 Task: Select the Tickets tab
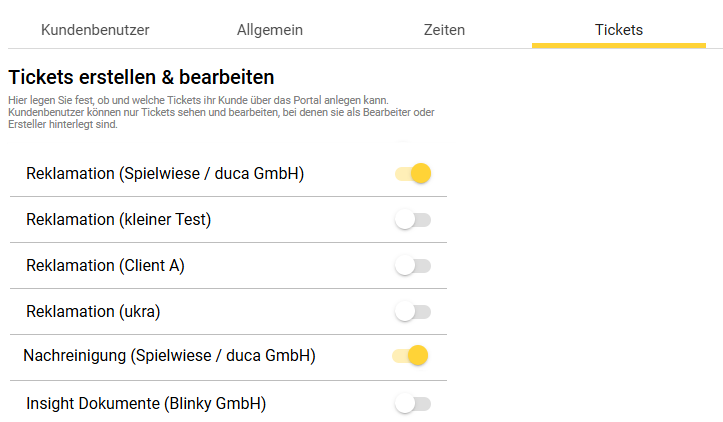coord(619,30)
